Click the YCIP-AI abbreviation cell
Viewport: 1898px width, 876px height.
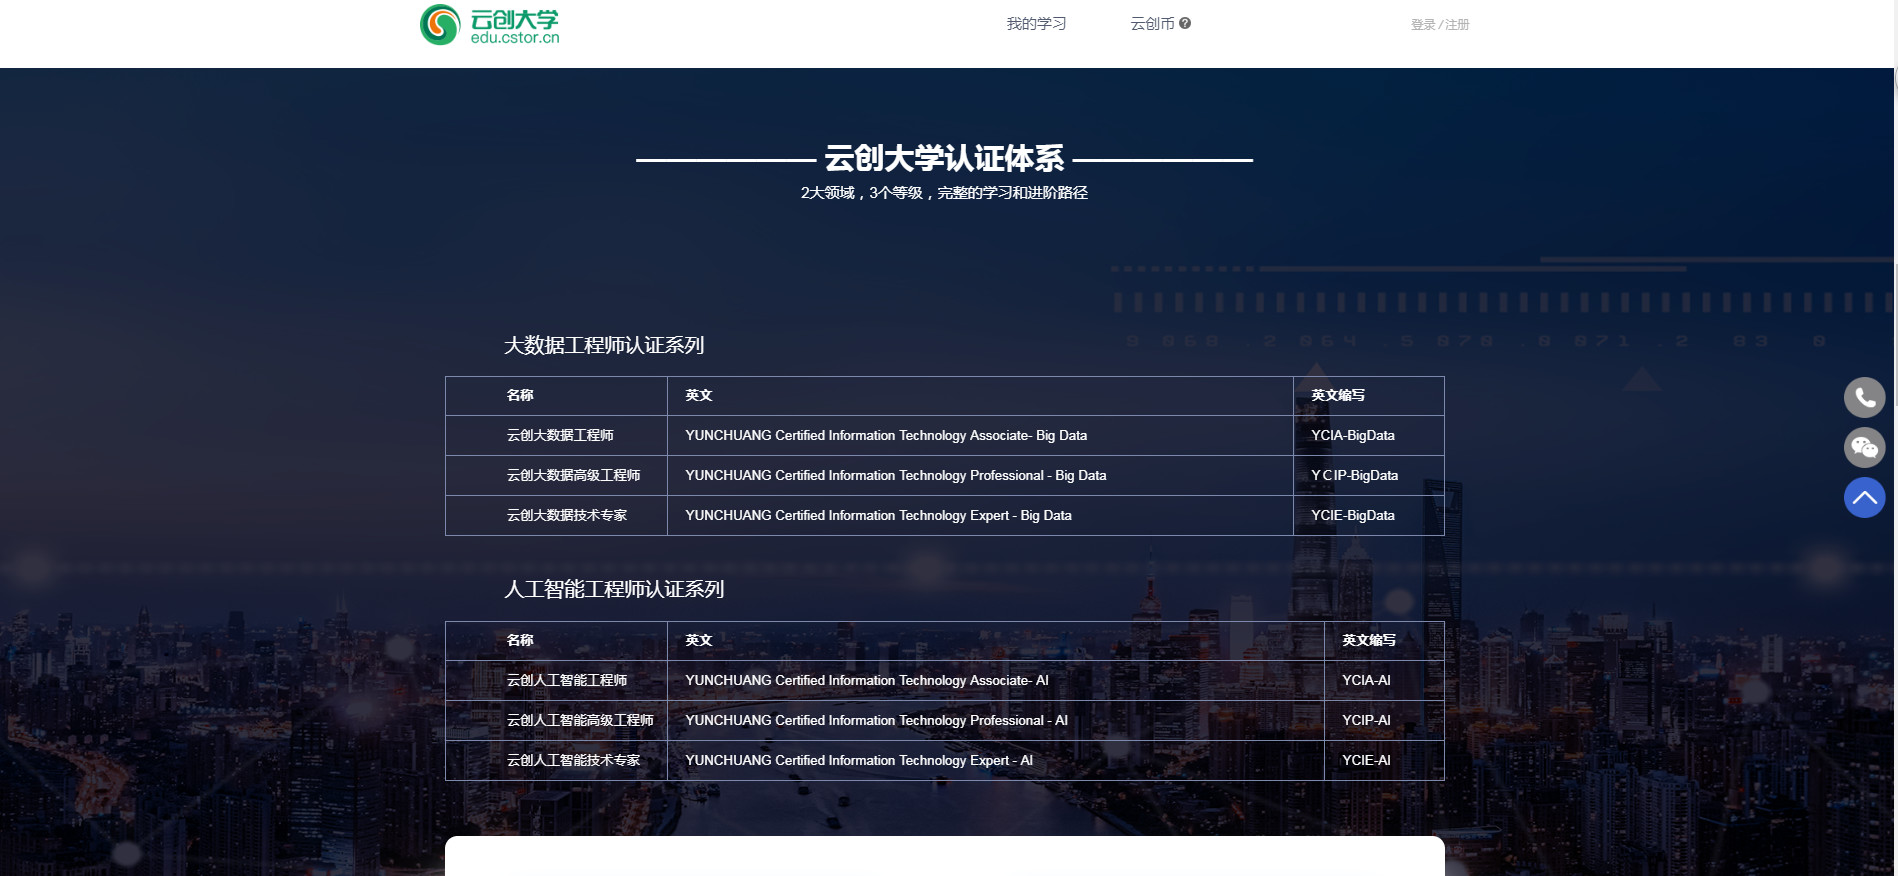[1366, 720]
